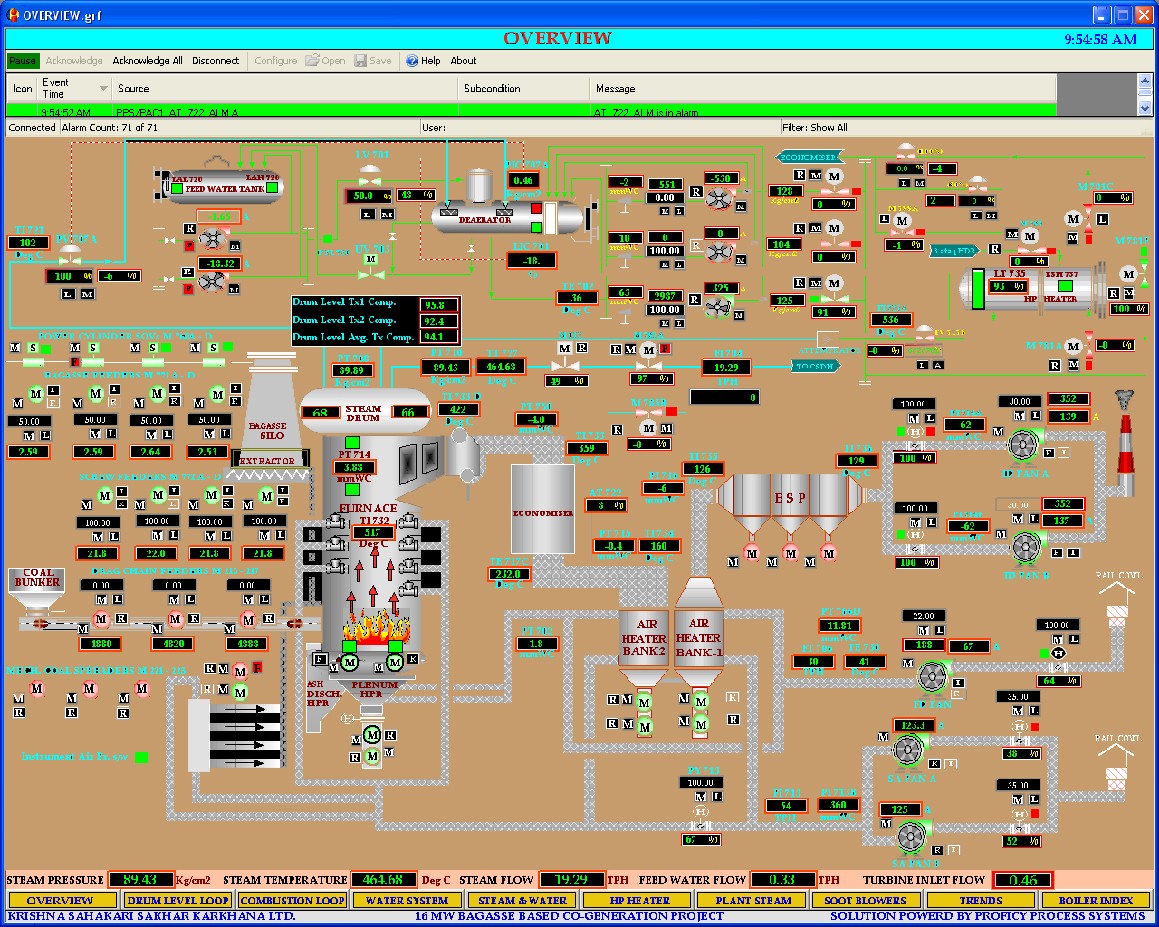
Task: Open the Steam Drum graphic
Action: (x=365, y=411)
